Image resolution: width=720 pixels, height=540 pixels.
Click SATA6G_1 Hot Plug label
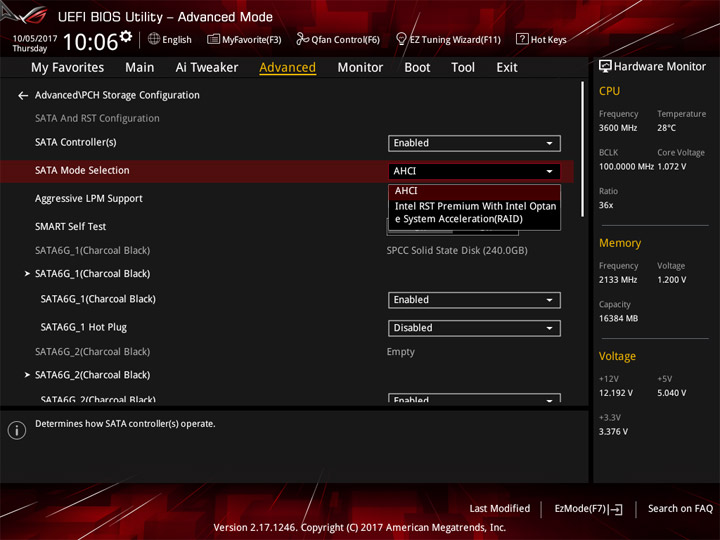click(x=84, y=327)
